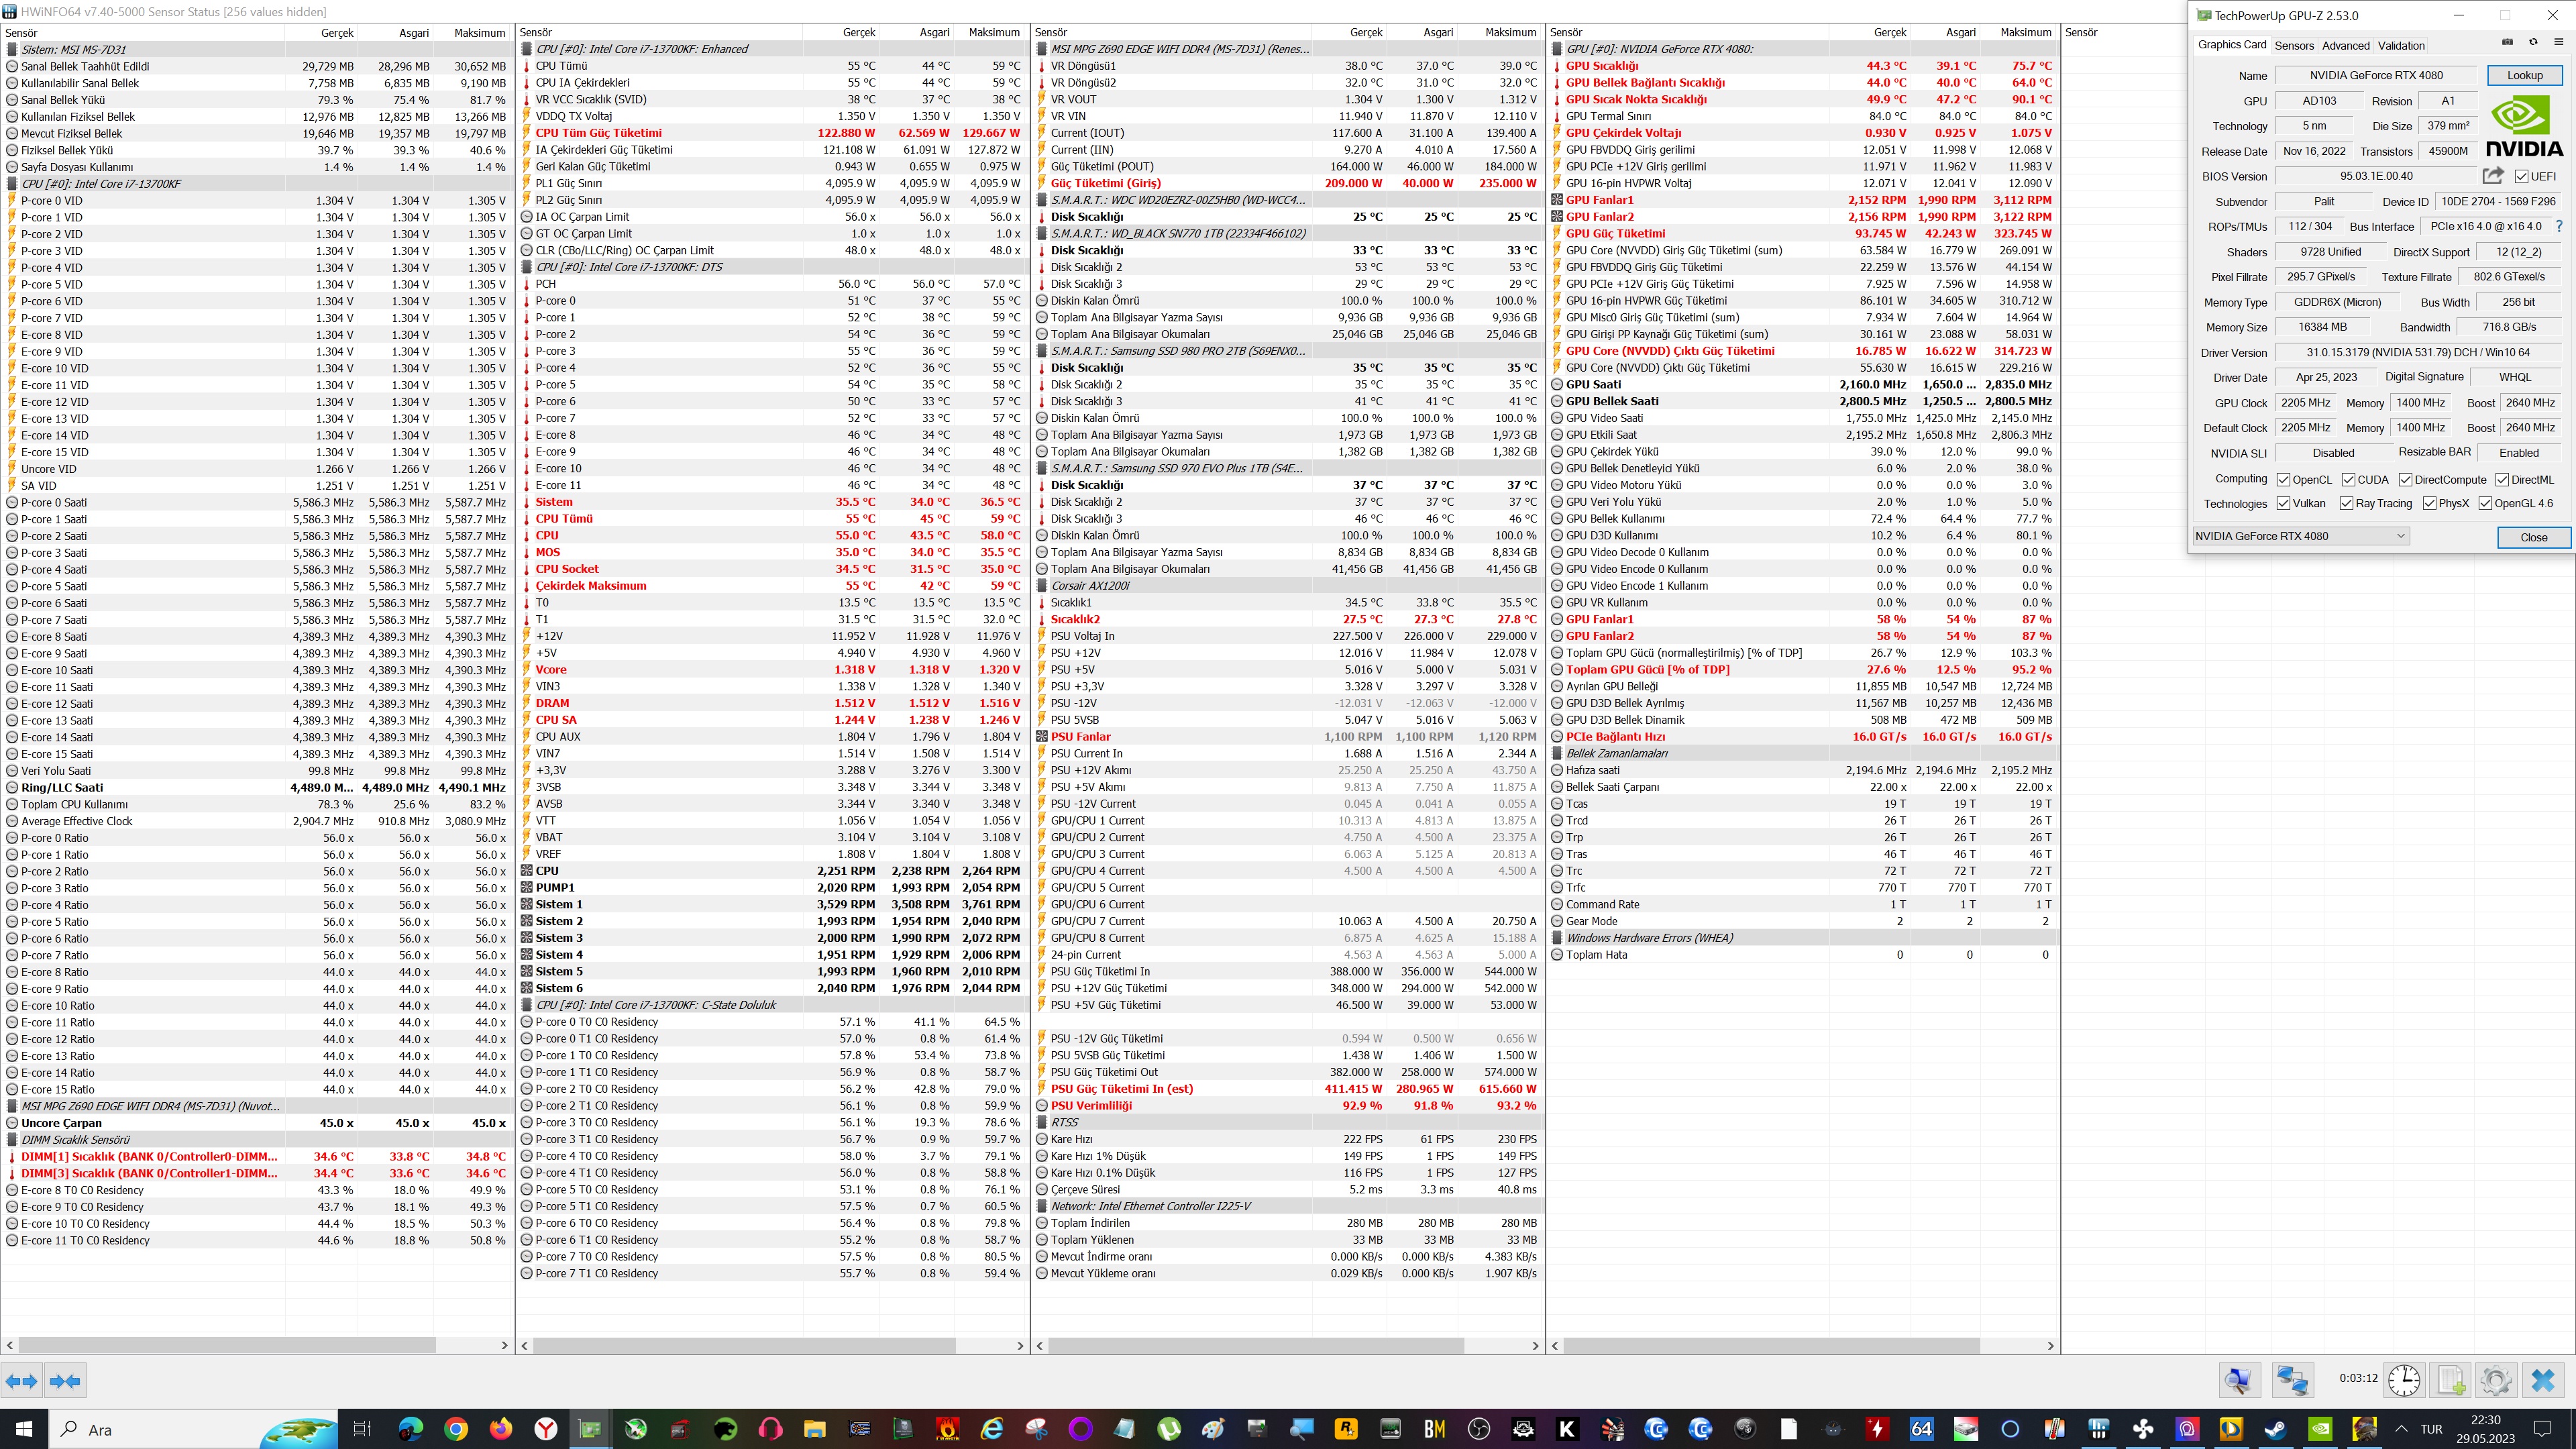Viewport: 2576px width, 1449px height.
Task: Open Task View from taskbar
Action: click(x=362, y=1429)
